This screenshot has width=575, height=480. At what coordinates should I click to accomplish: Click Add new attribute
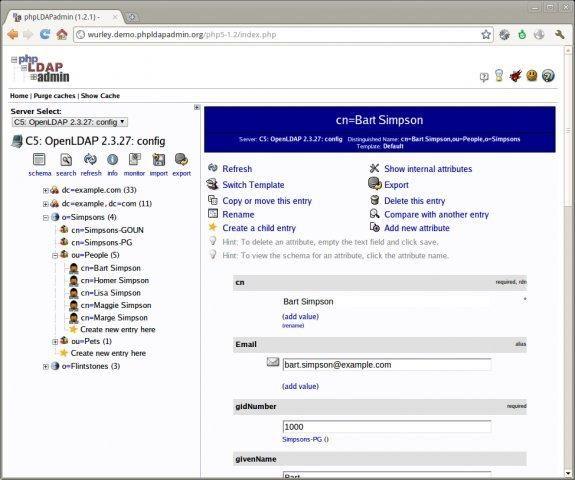click(x=417, y=228)
